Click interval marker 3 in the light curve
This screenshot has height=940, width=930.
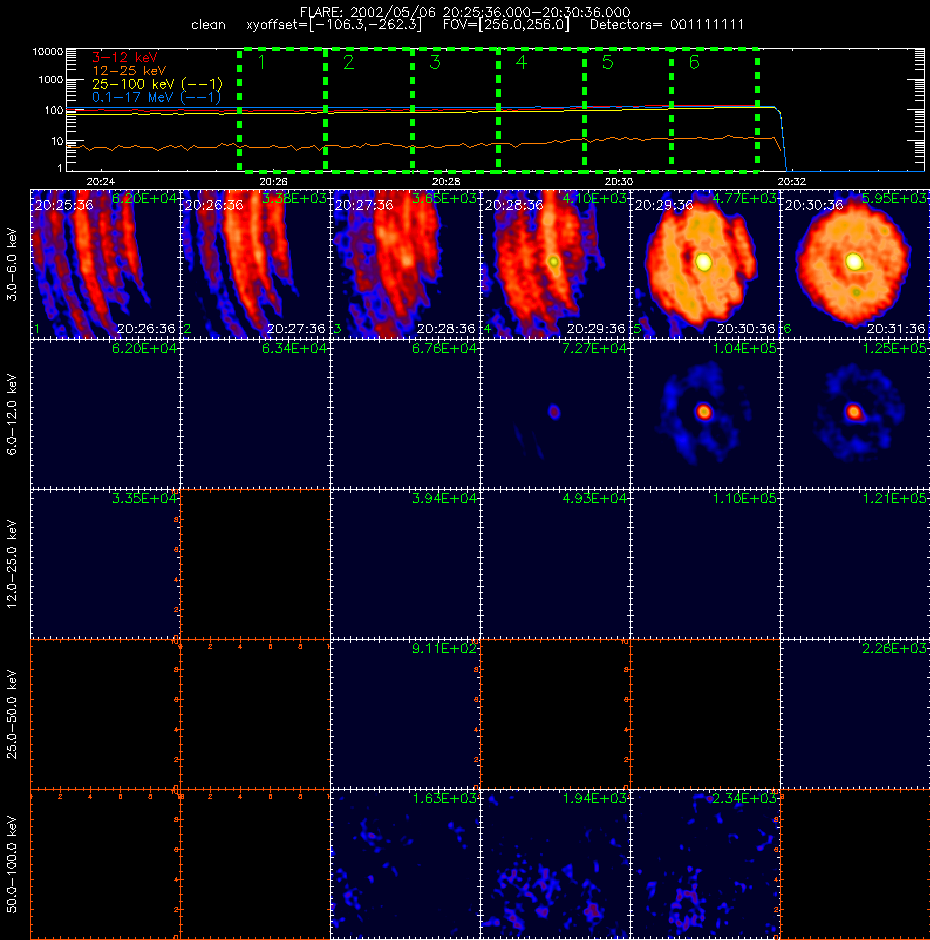(x=435, y=62)
